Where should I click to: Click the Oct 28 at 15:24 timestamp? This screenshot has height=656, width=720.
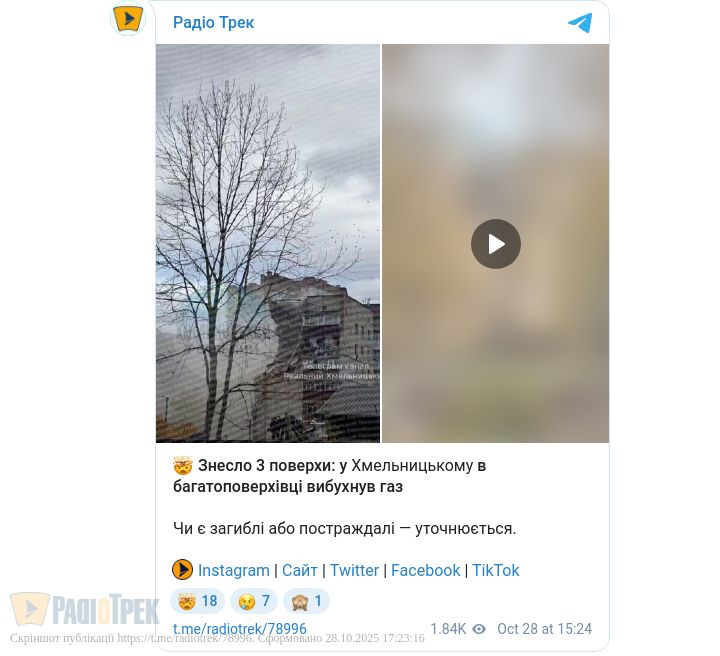[x=544, y=629]
